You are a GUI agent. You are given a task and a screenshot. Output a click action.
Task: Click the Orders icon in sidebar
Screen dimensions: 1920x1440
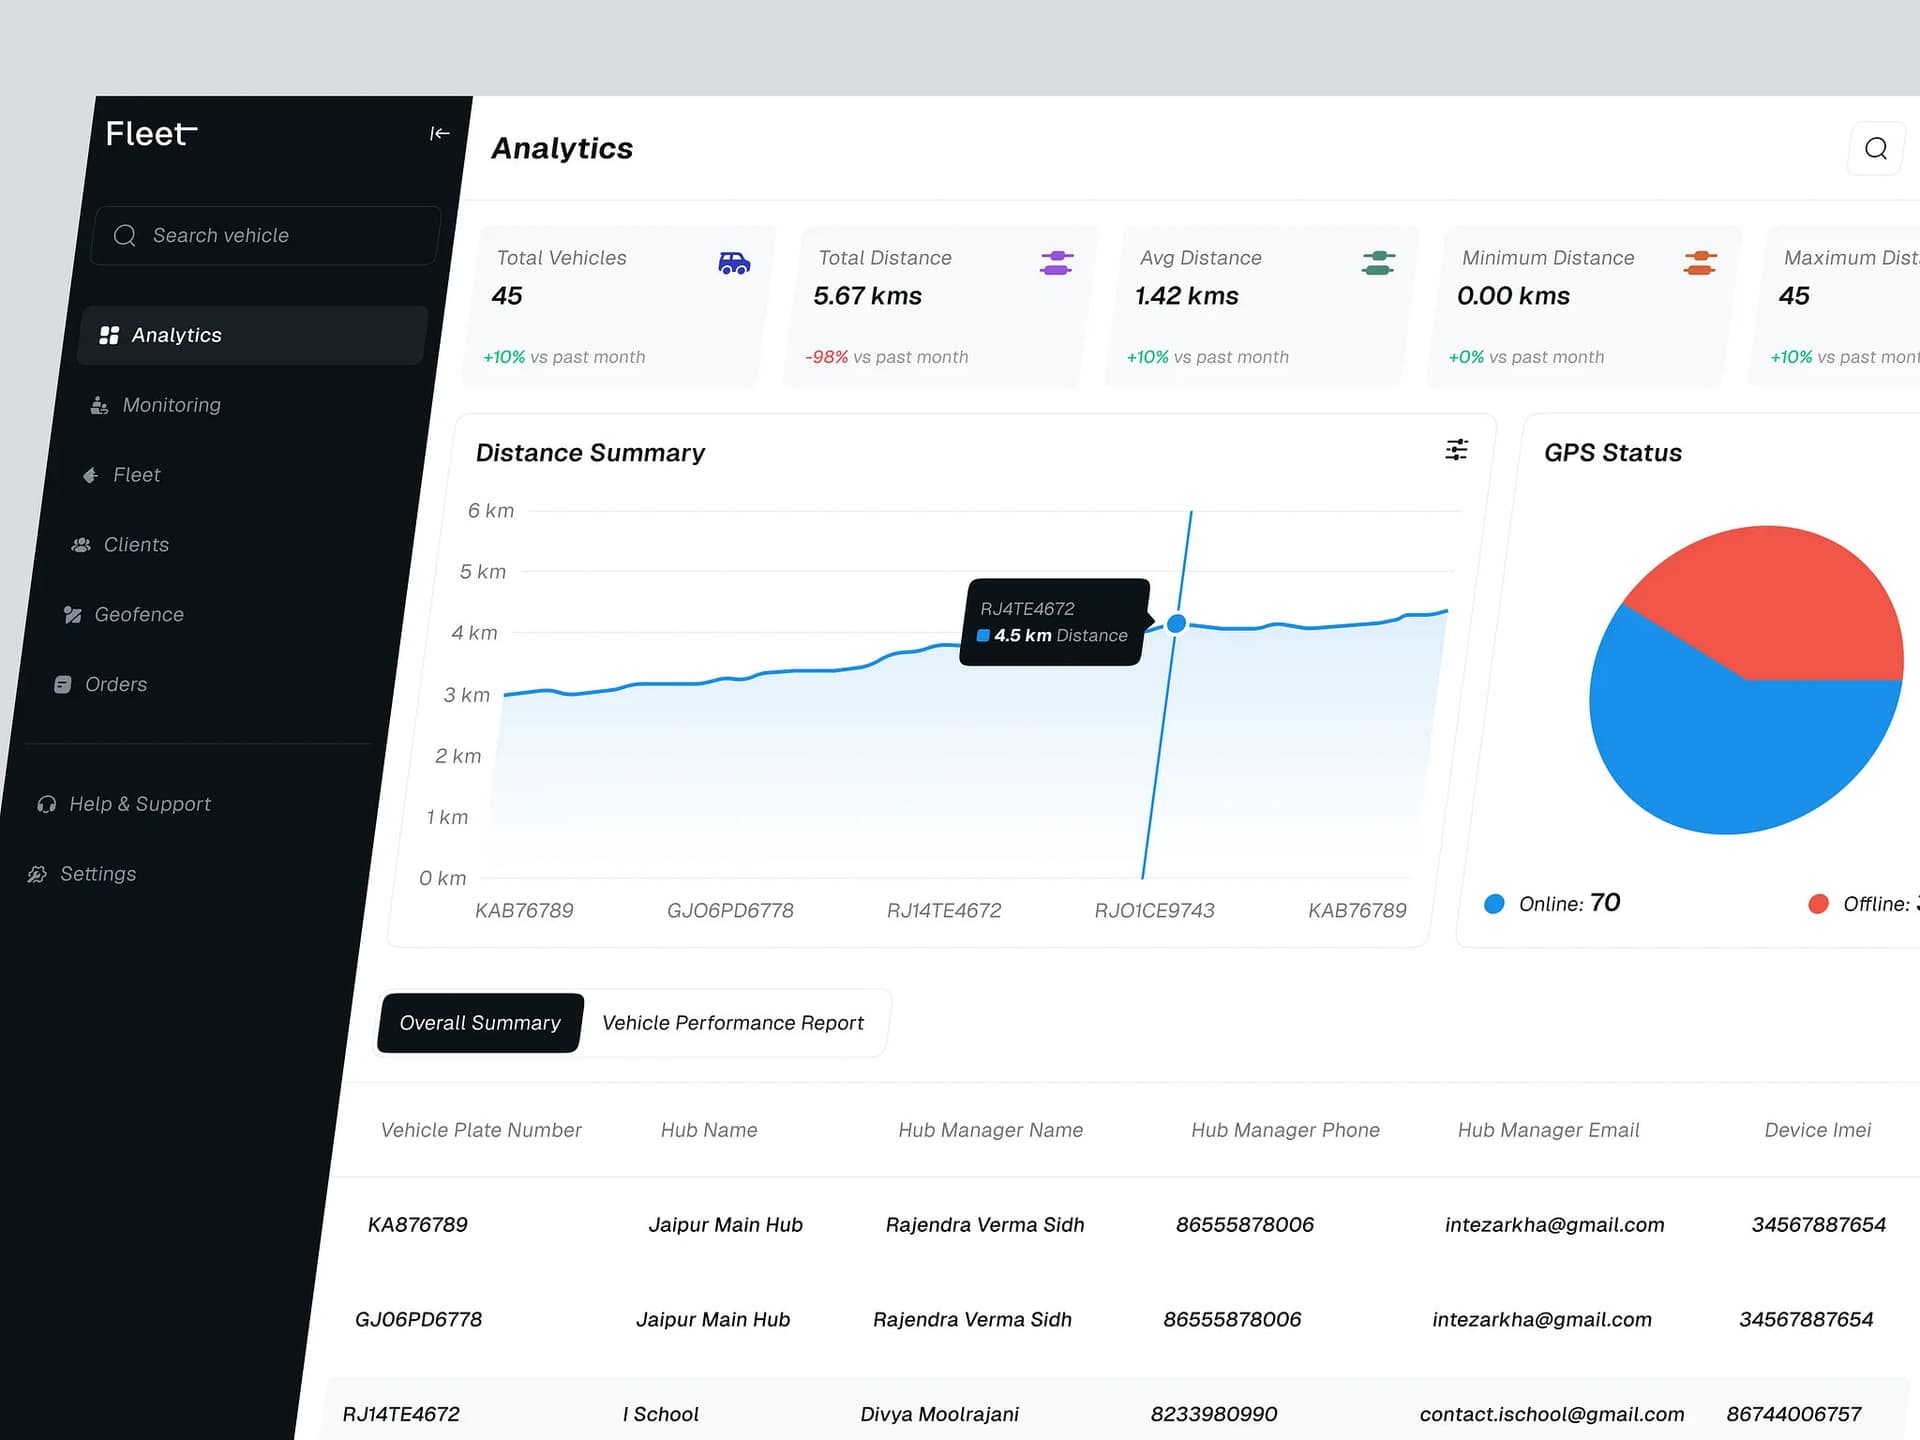pyautogui.click(x=62, y=685)
